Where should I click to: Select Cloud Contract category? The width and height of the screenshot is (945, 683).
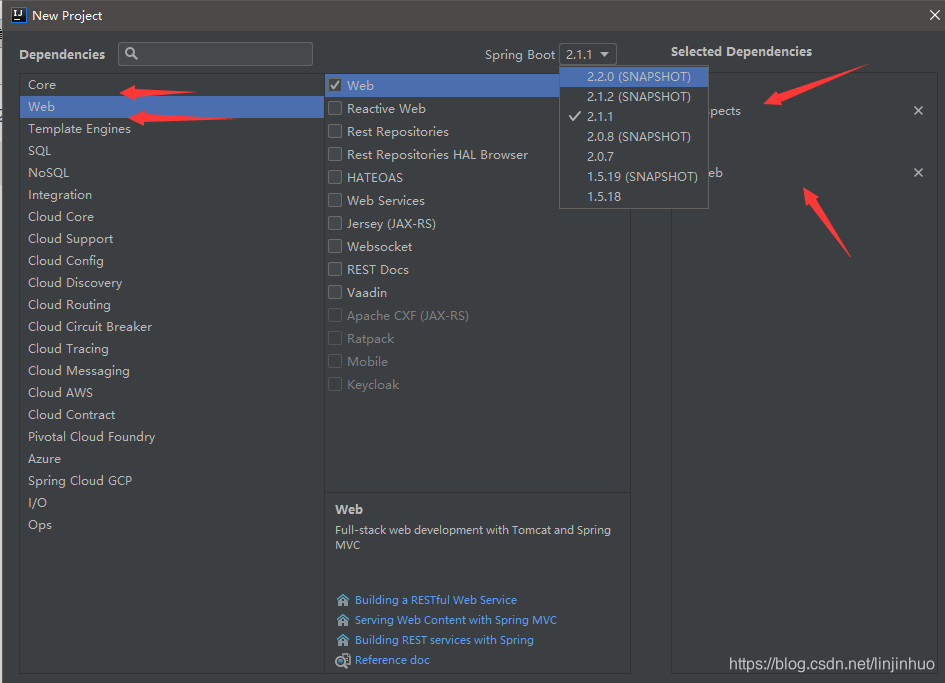point(172,415)
